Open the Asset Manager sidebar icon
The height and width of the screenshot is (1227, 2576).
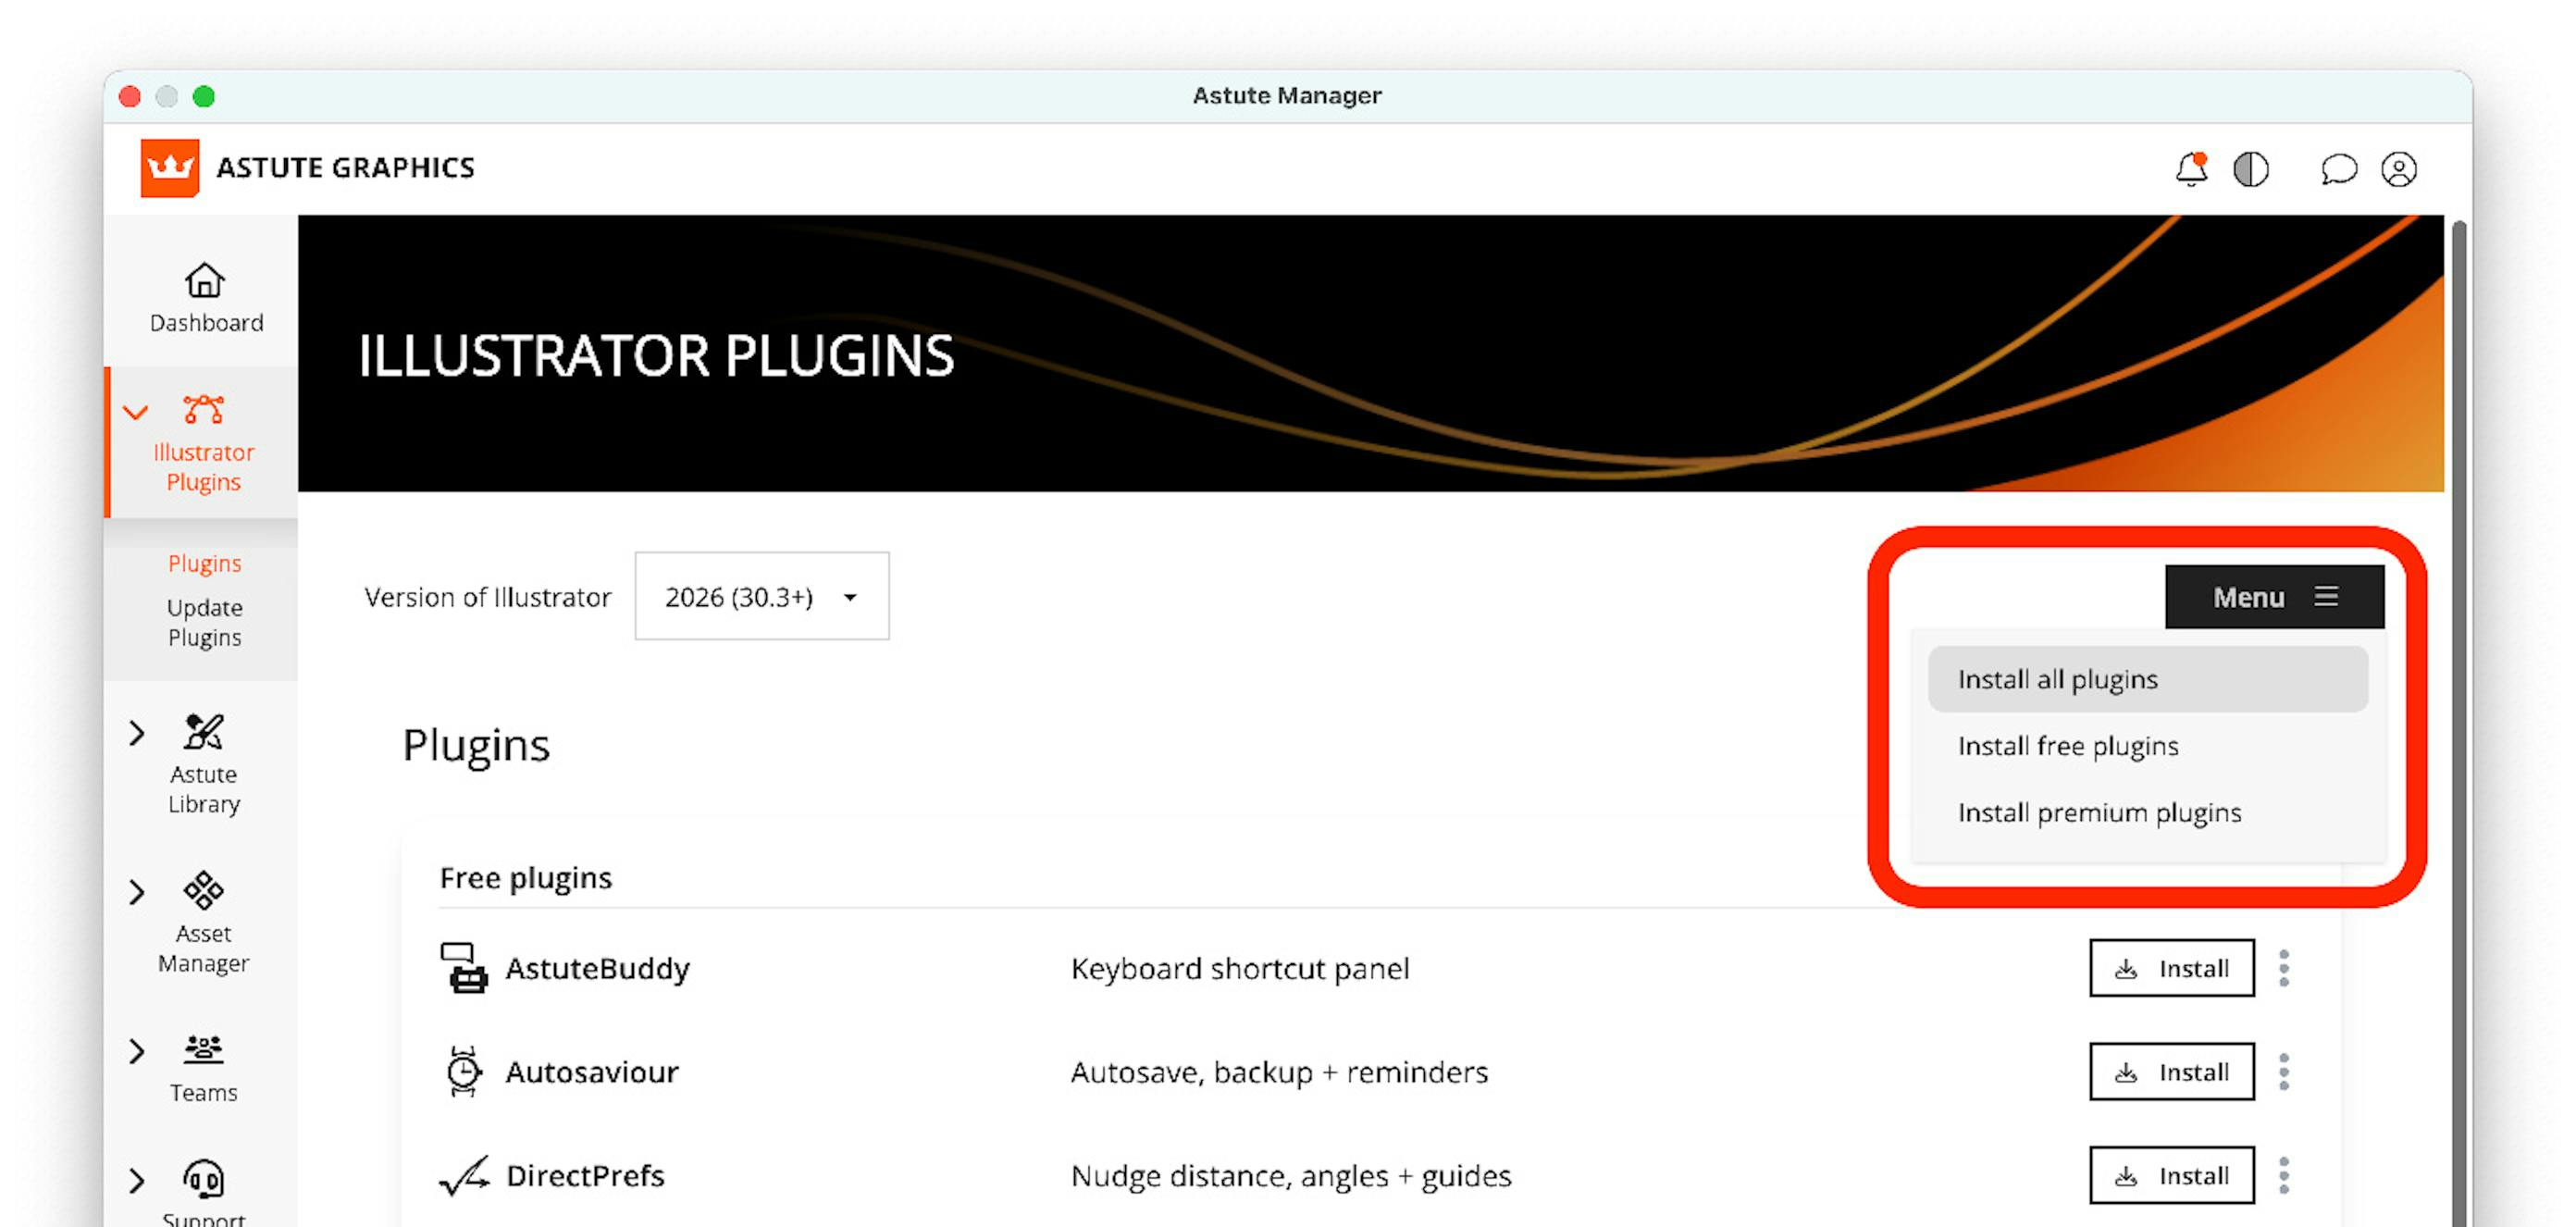click(204, 890)
